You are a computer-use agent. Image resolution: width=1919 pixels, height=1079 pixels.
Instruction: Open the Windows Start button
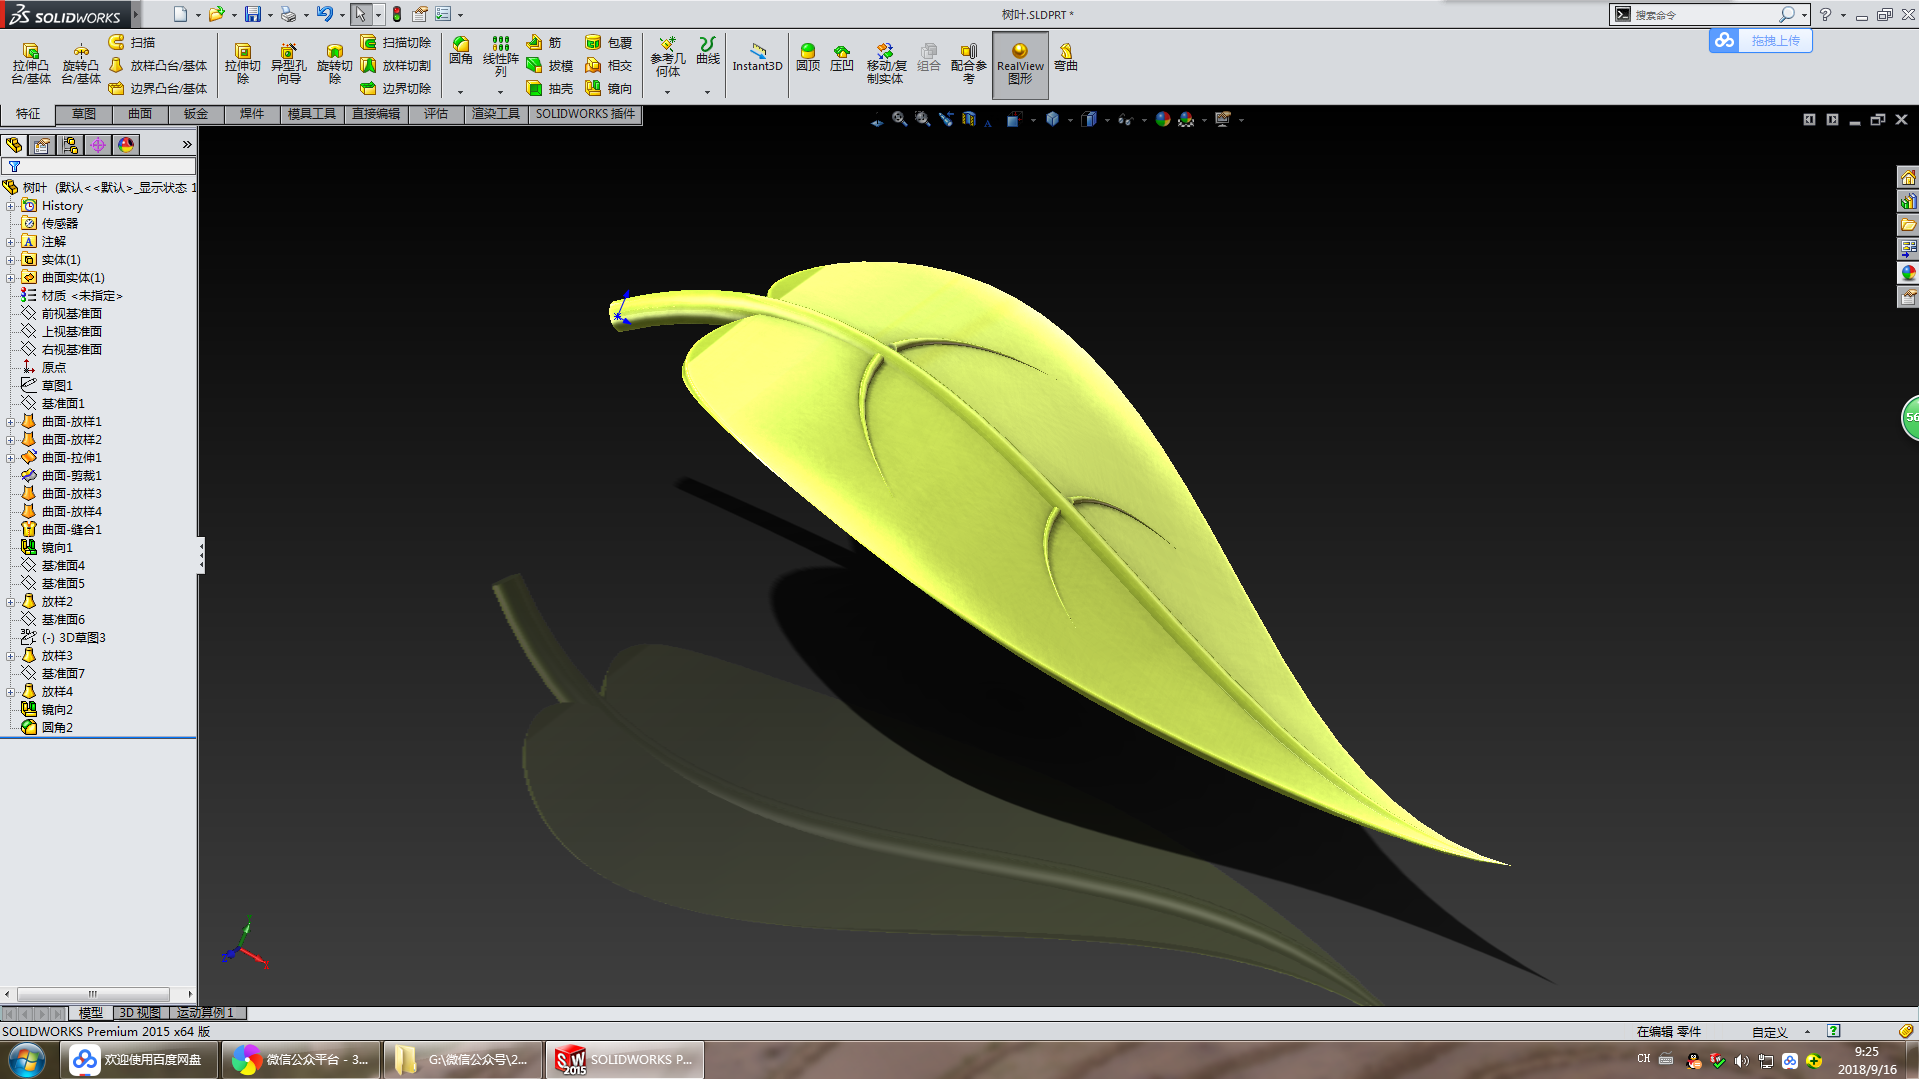pyautogui.click(x=27, y=1060)
